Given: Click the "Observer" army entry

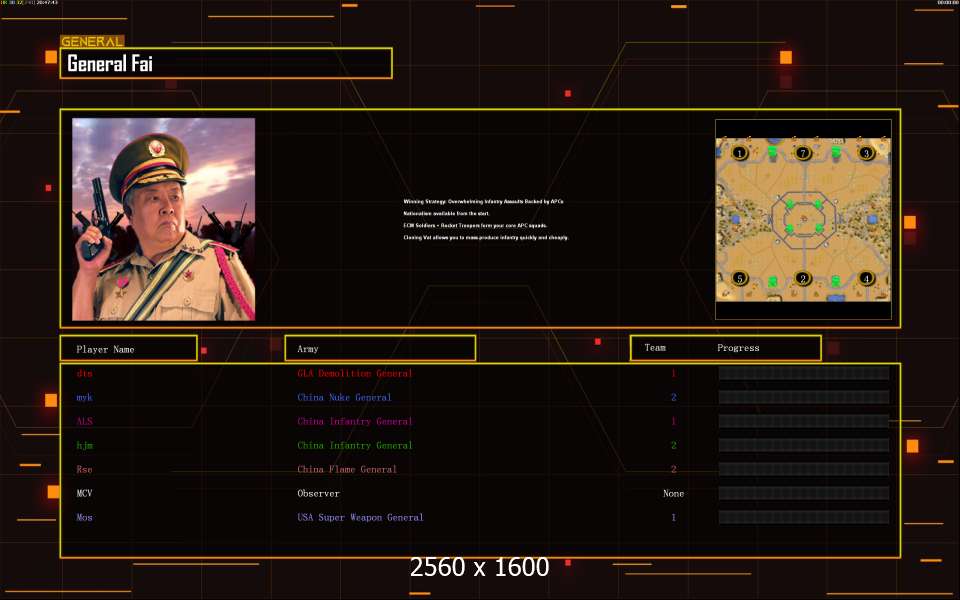Looking at the screenshot, I should (318, 493).
